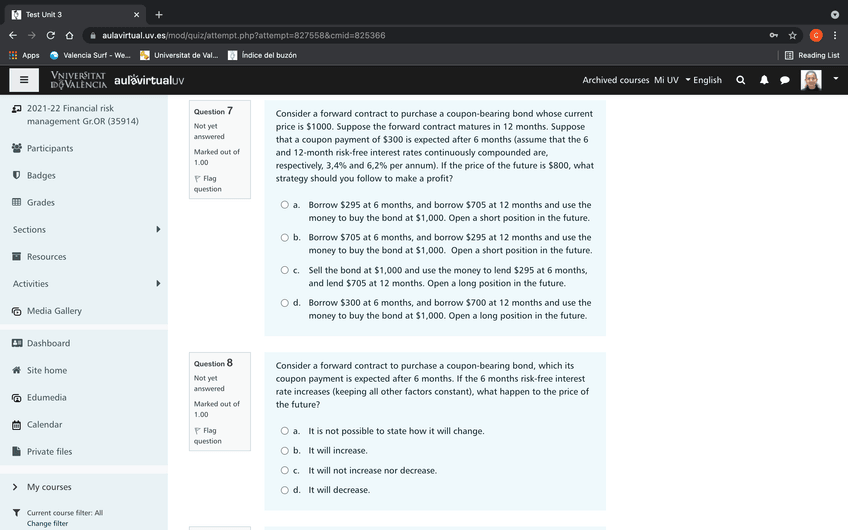Open the English language dropdown
Screen dimensions: 848x530
(703, 80)
